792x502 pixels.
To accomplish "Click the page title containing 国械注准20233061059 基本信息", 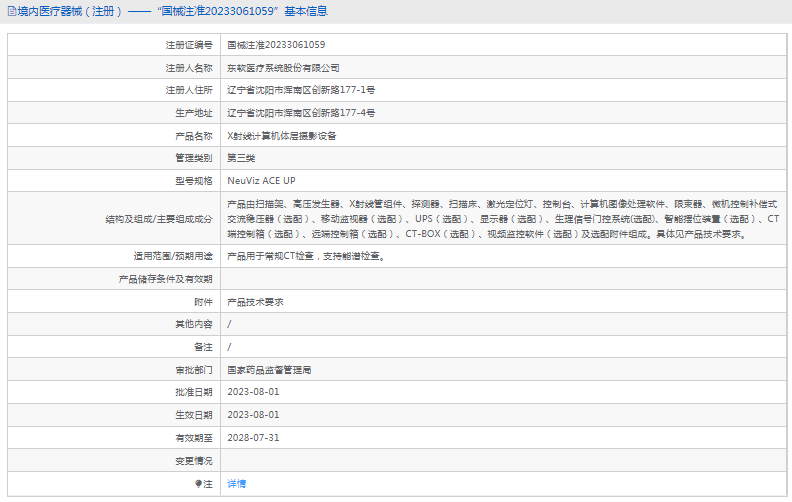I will click(172, 11).
